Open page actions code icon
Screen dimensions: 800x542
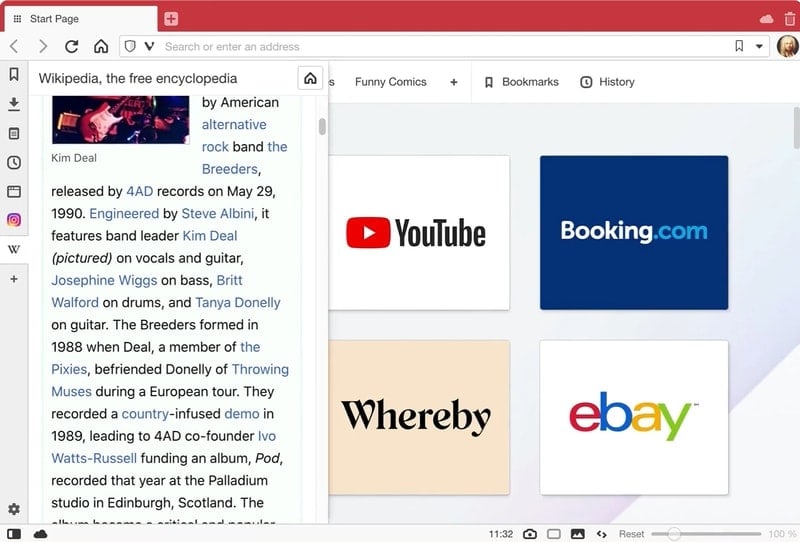point(602,534)
